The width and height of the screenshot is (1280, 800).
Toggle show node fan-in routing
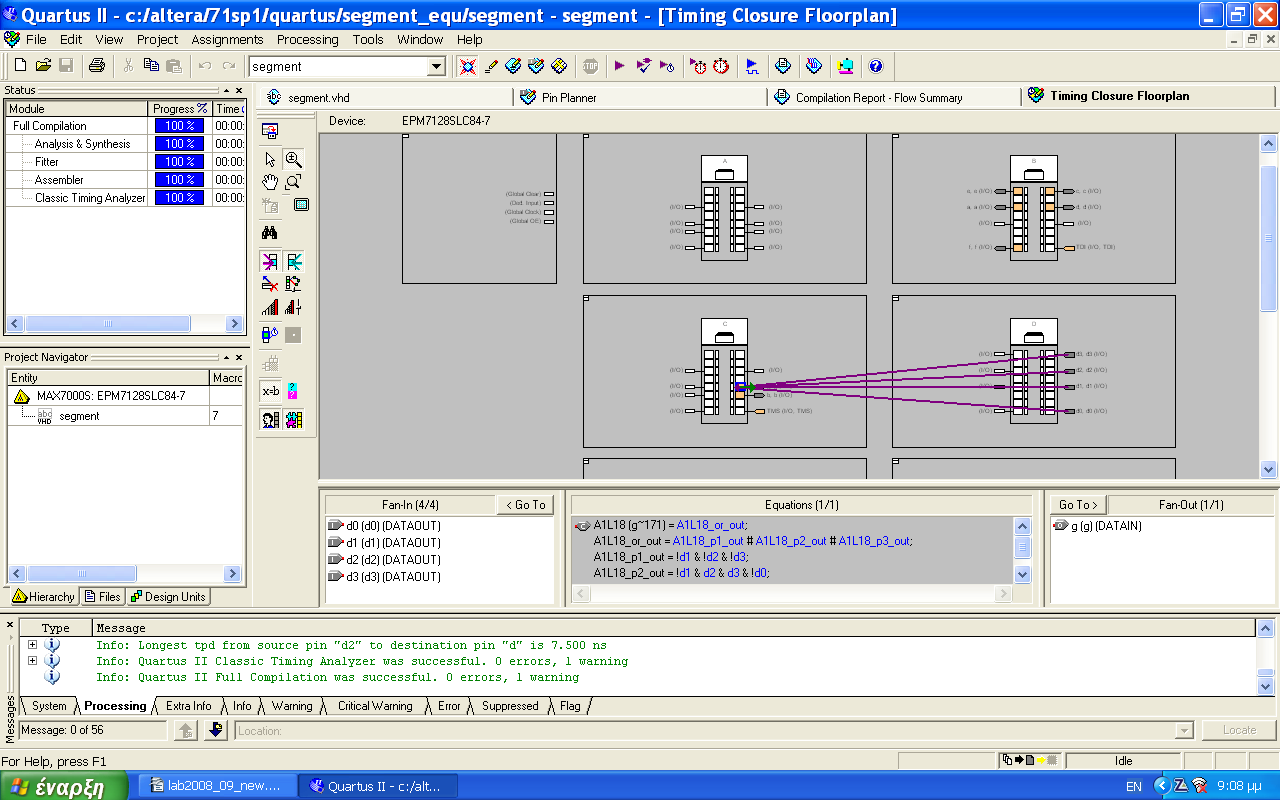(x=270, y=261)
